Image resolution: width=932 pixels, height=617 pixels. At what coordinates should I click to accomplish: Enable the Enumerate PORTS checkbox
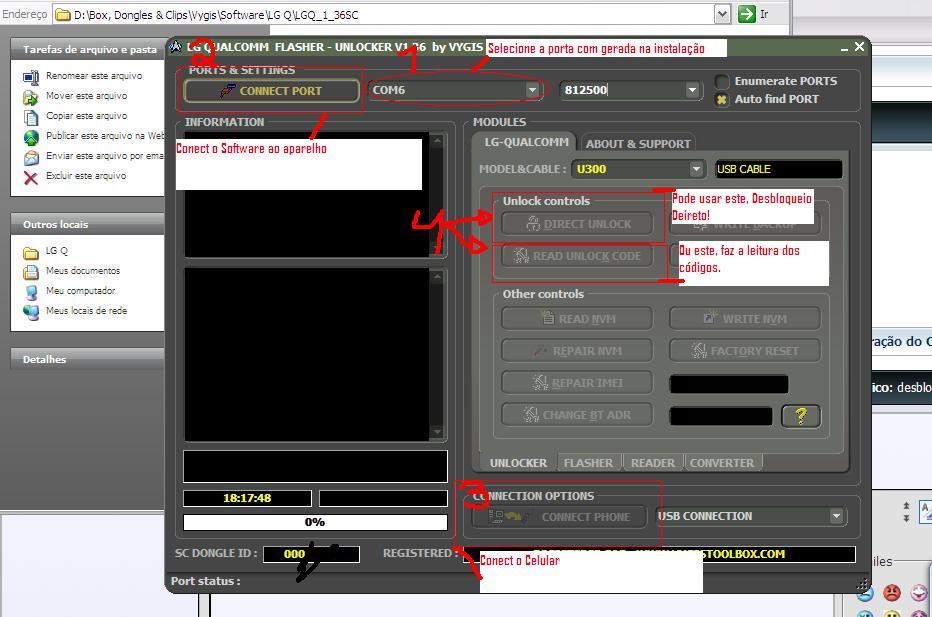click(x=722, y=82)
